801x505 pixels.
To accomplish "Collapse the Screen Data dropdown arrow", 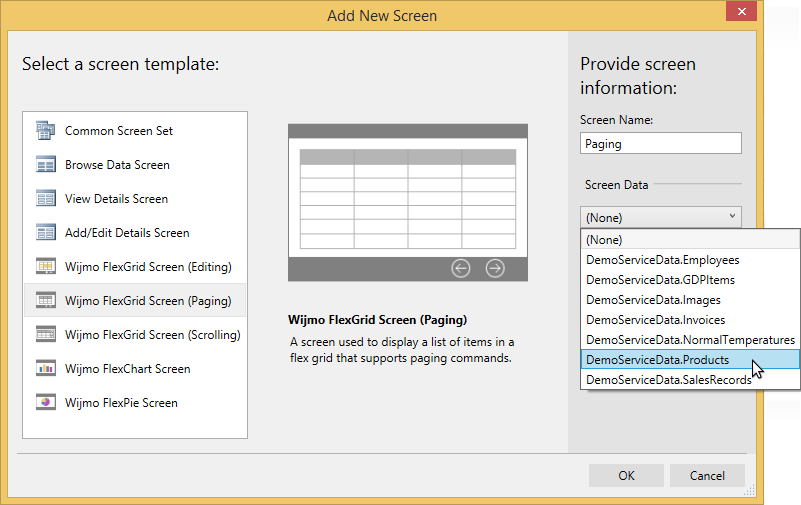I will tap(732, 217).
